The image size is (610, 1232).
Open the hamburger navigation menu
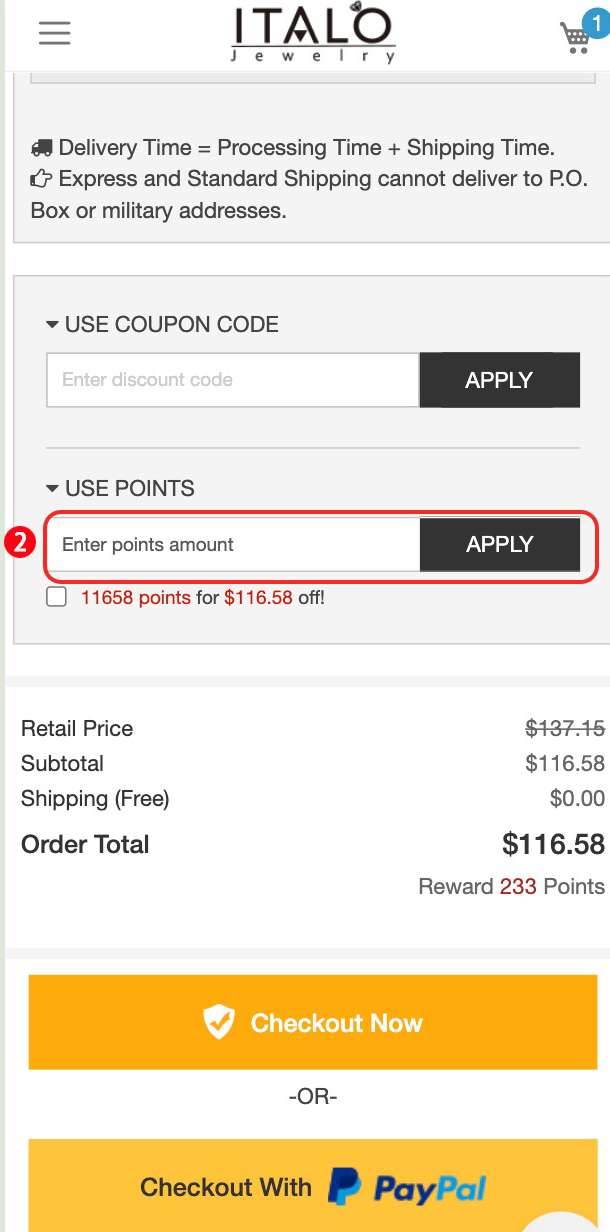[x=55, y=33]
